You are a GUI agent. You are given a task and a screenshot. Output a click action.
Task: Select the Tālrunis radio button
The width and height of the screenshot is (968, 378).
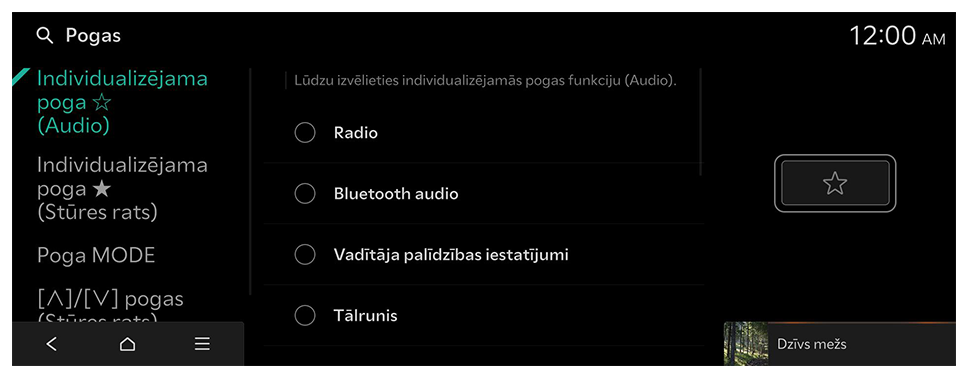tap(305, 316)
